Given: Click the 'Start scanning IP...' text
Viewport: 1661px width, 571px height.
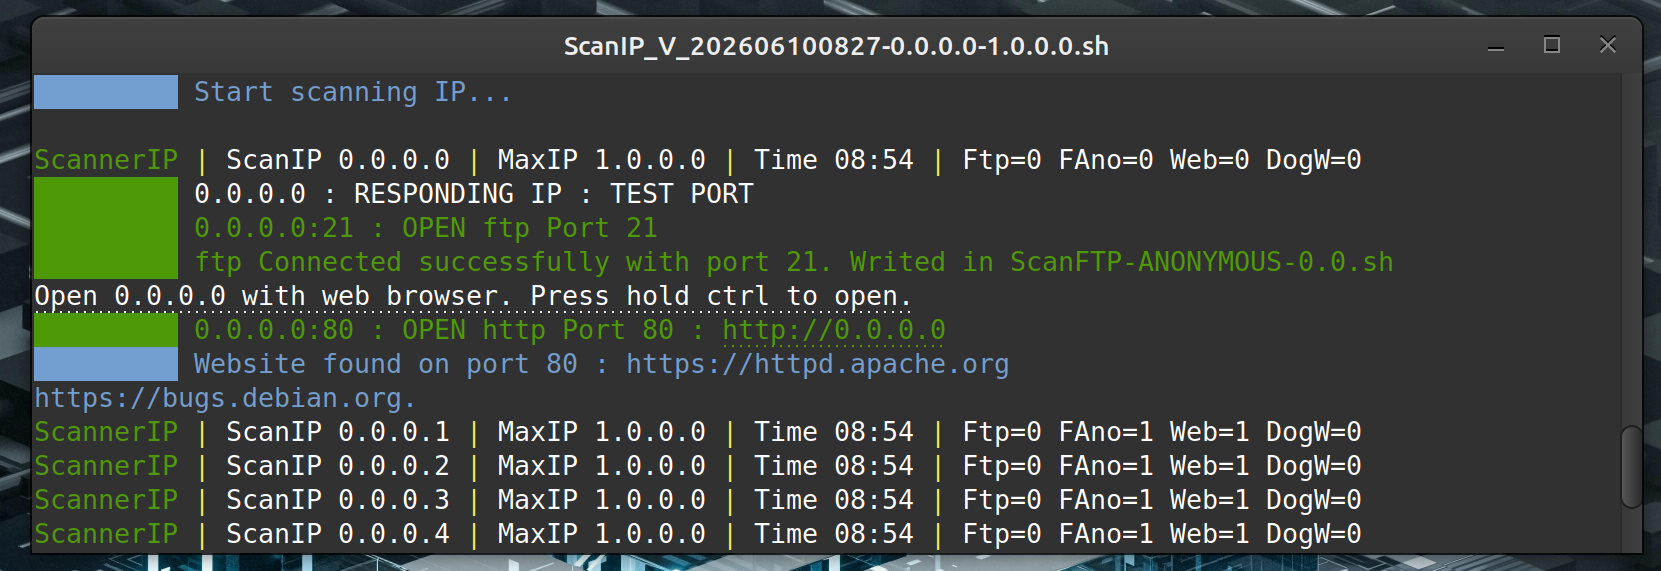Looking at the screenshot, I should click(353, 92).
